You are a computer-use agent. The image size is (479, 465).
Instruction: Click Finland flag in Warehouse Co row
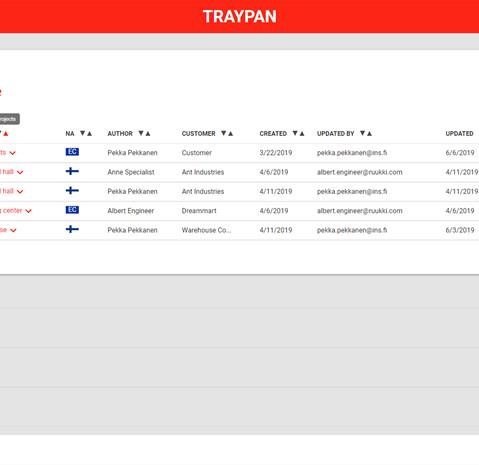[72, 229]
